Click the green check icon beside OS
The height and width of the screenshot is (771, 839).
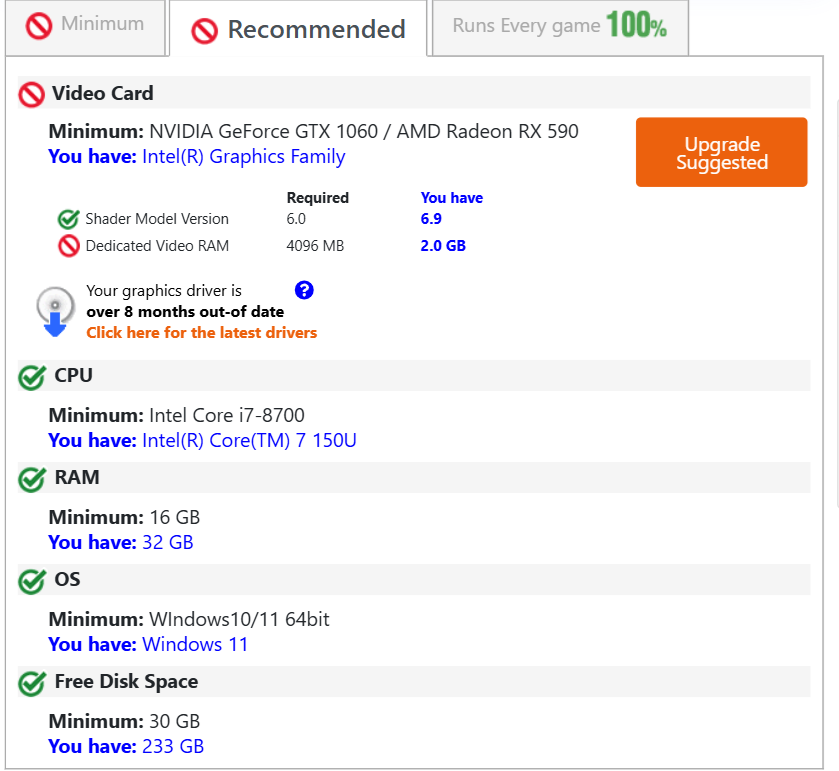tap(32, 581)
